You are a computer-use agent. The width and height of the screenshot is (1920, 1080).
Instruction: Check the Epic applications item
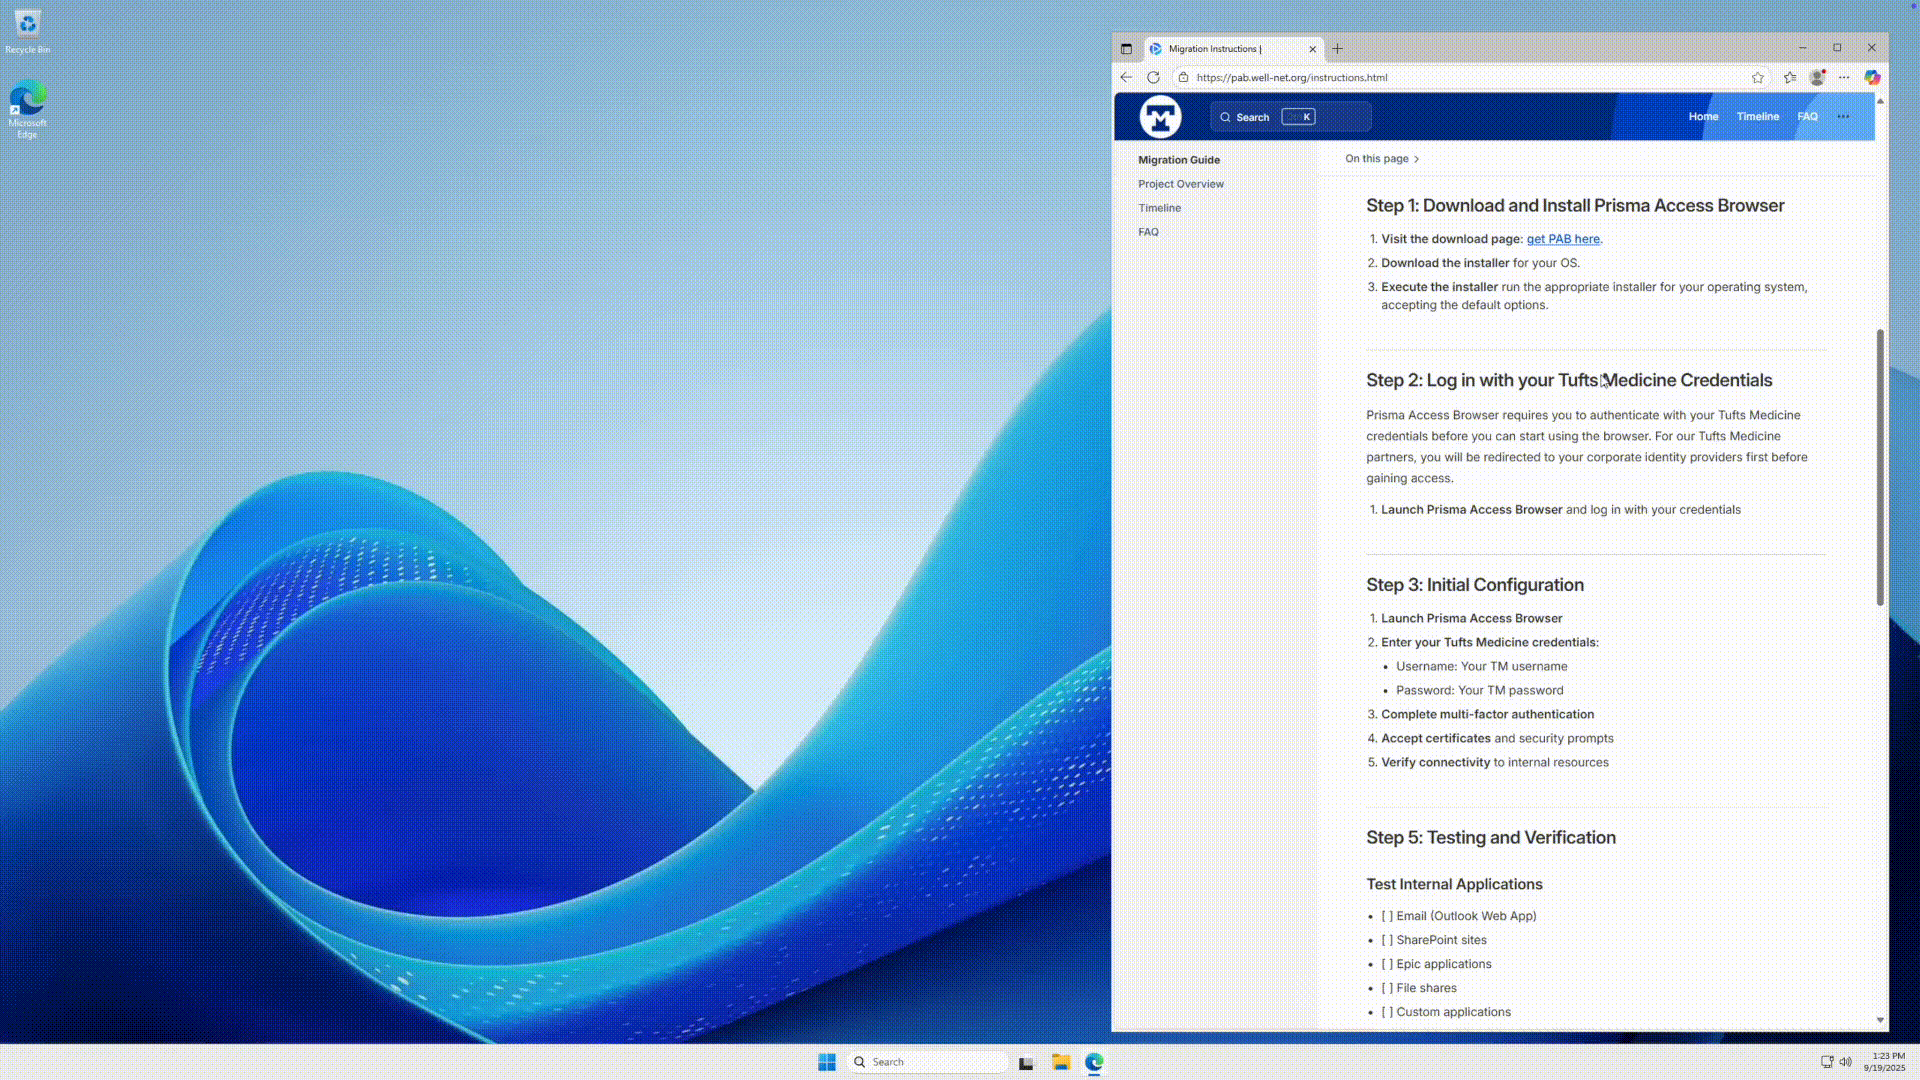pyautogui.click(x=1387, y=964)
